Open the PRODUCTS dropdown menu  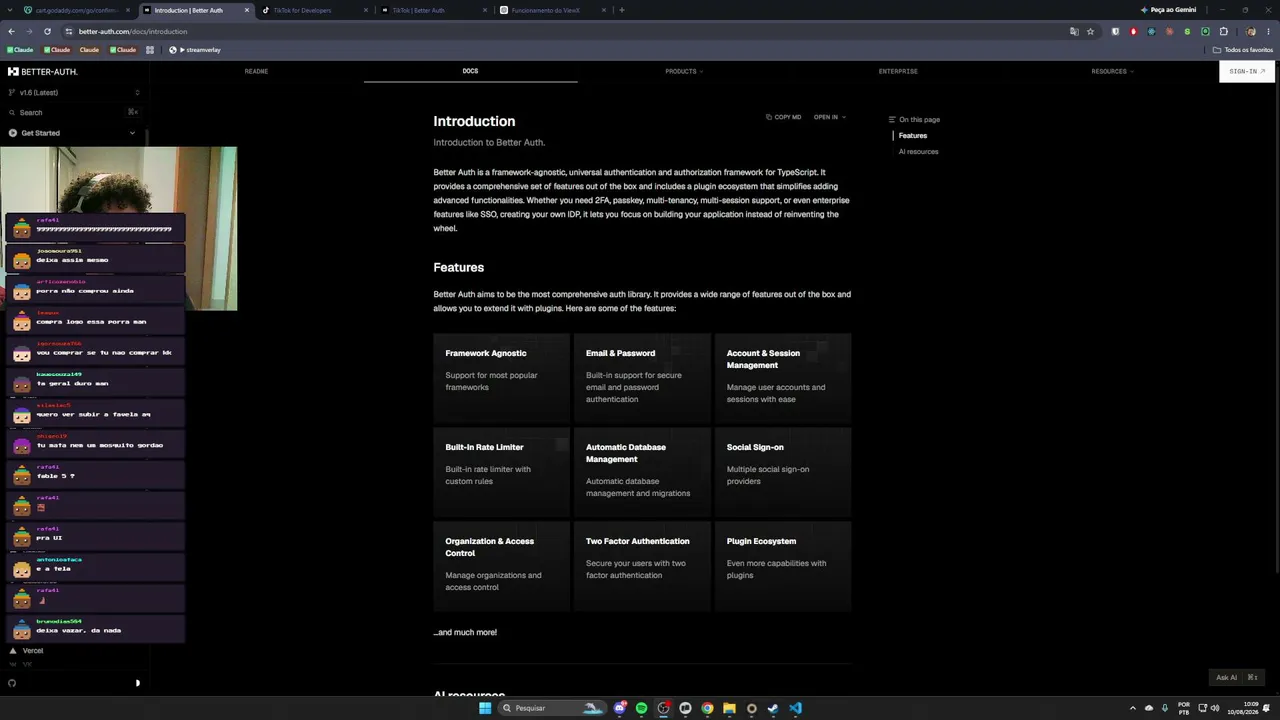pos(684,72)
